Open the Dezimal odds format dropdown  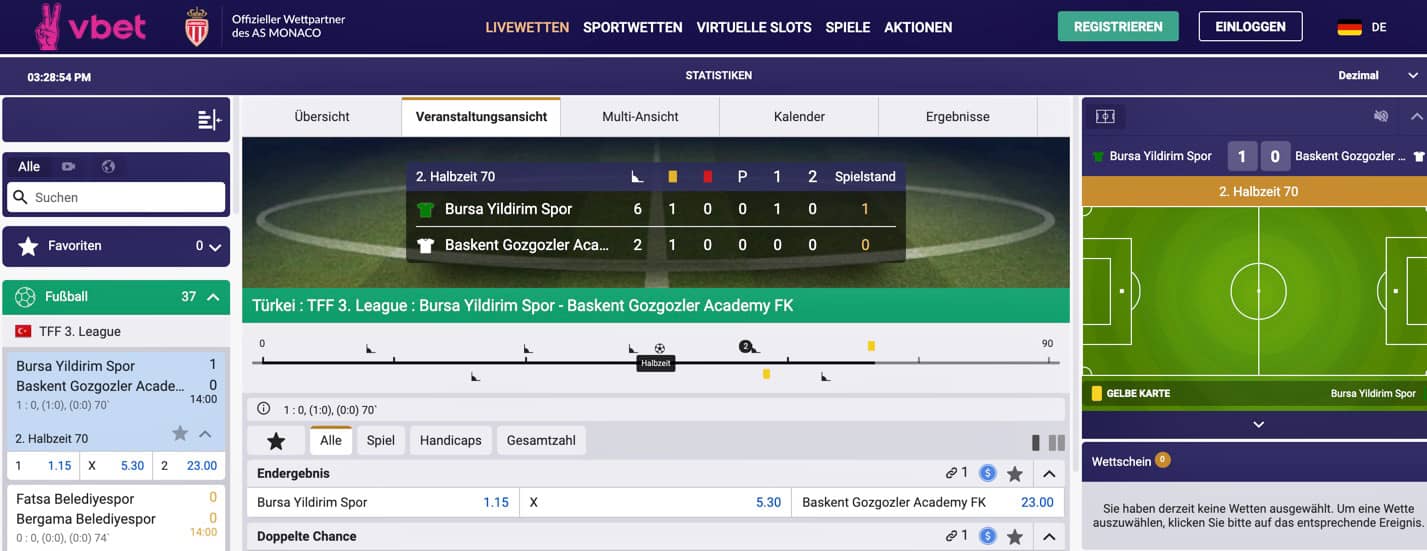[x=1378, y=75]
